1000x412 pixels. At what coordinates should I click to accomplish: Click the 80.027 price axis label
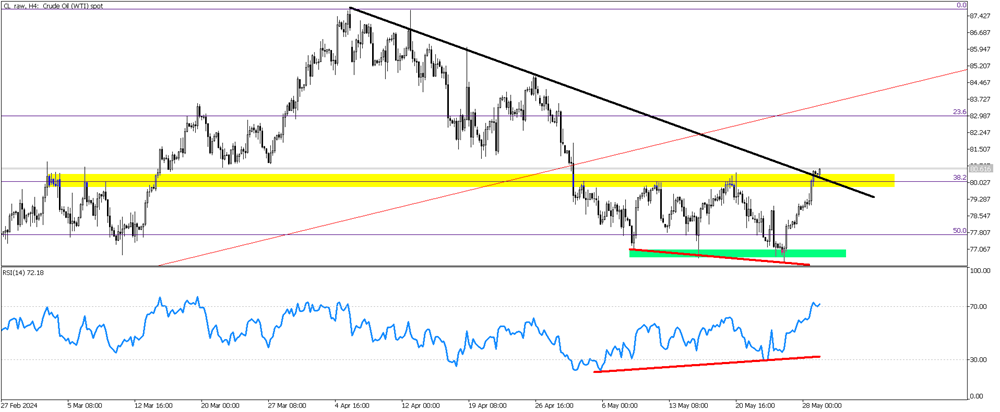pyautogui.click(x=980, y=182)
